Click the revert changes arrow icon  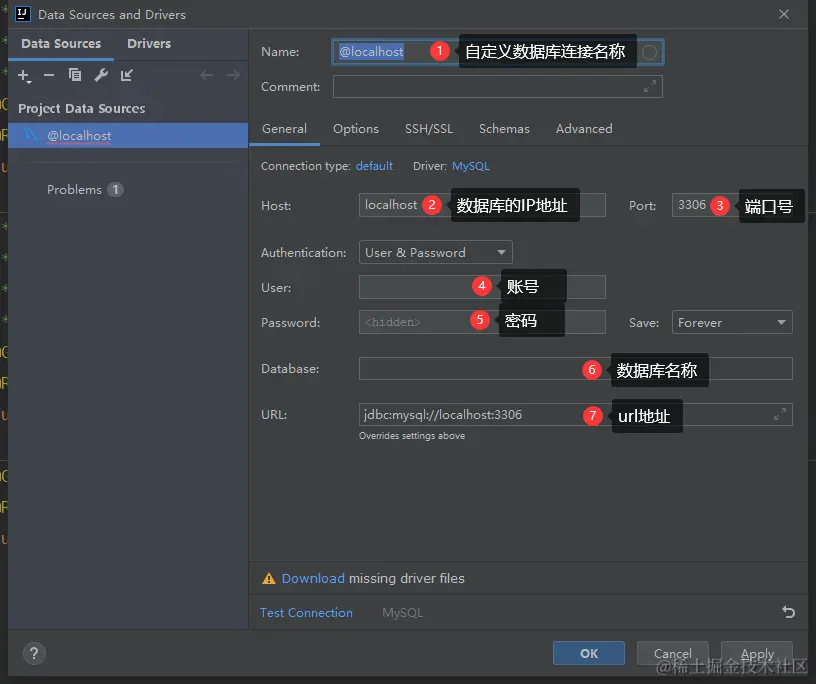click(788, 612)
